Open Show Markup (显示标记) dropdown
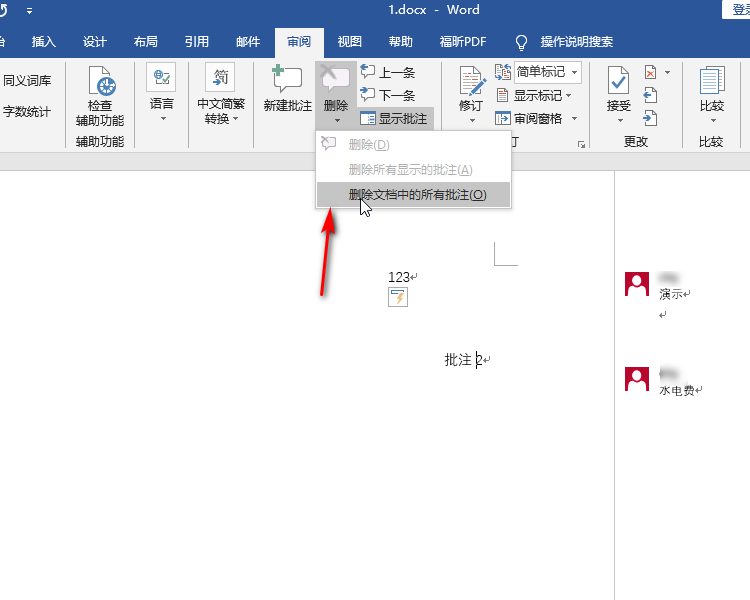750x600 pixels. point(534,95)
